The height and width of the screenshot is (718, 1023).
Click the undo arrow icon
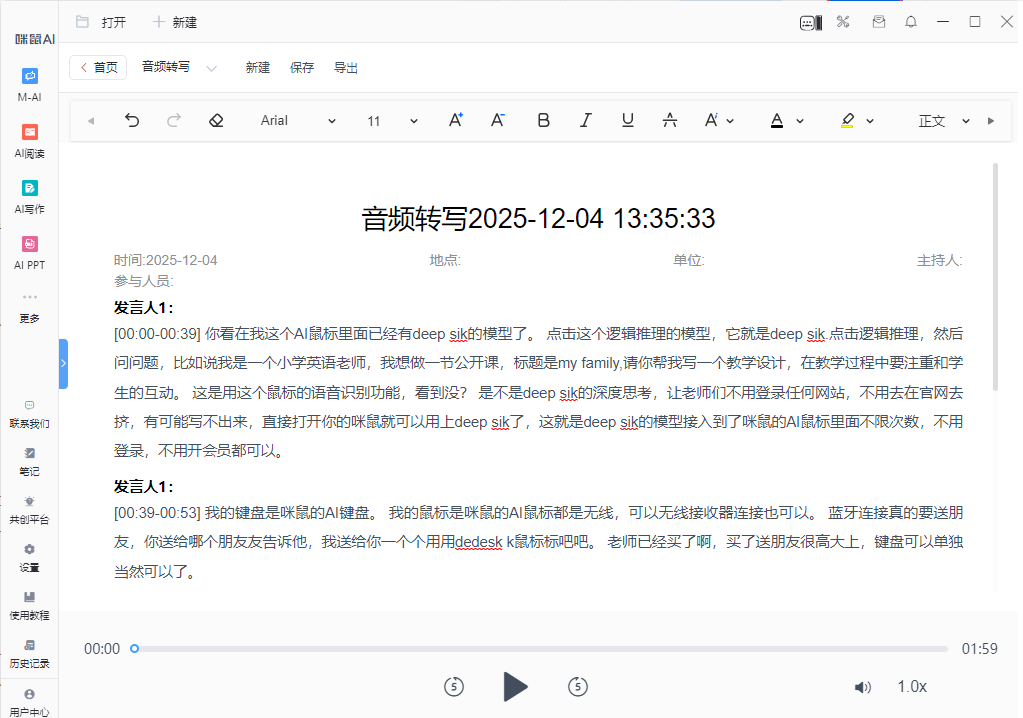tap(132, 121)
